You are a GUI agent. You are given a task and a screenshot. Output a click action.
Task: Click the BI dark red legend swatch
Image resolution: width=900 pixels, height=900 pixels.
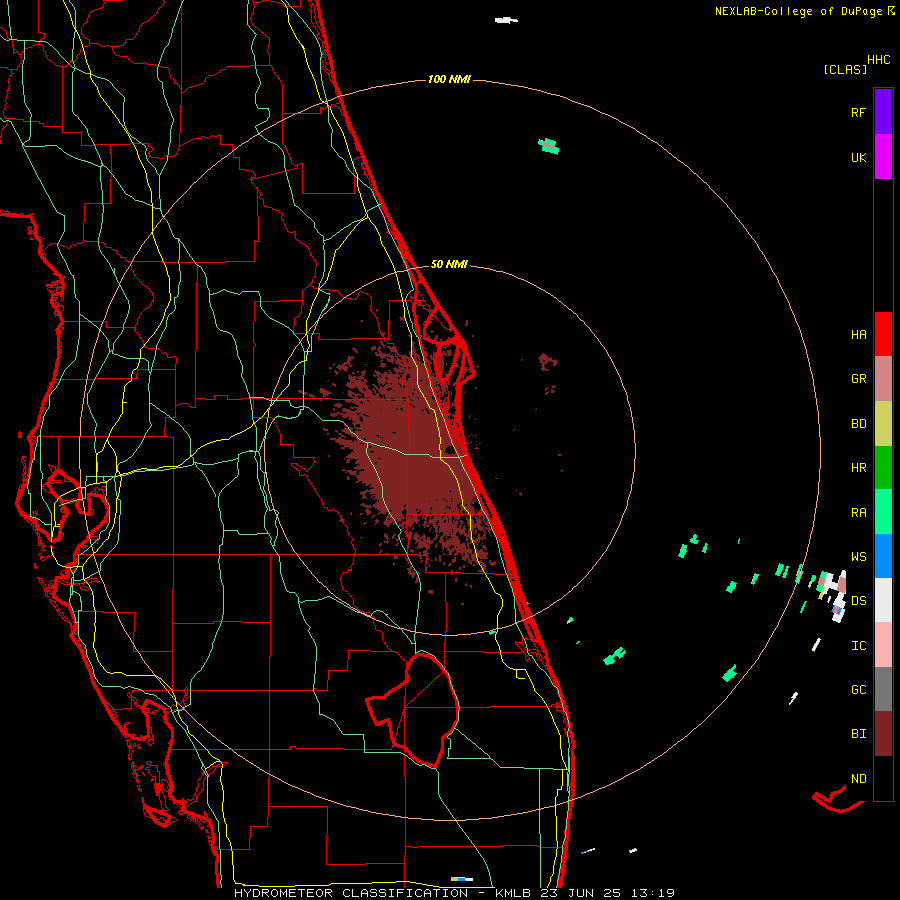click(883, 734)
